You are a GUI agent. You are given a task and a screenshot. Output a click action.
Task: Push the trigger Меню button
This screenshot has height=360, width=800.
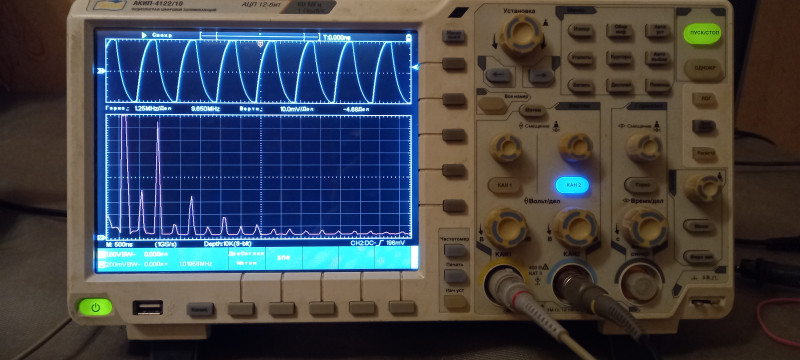(x=698, y=226)
